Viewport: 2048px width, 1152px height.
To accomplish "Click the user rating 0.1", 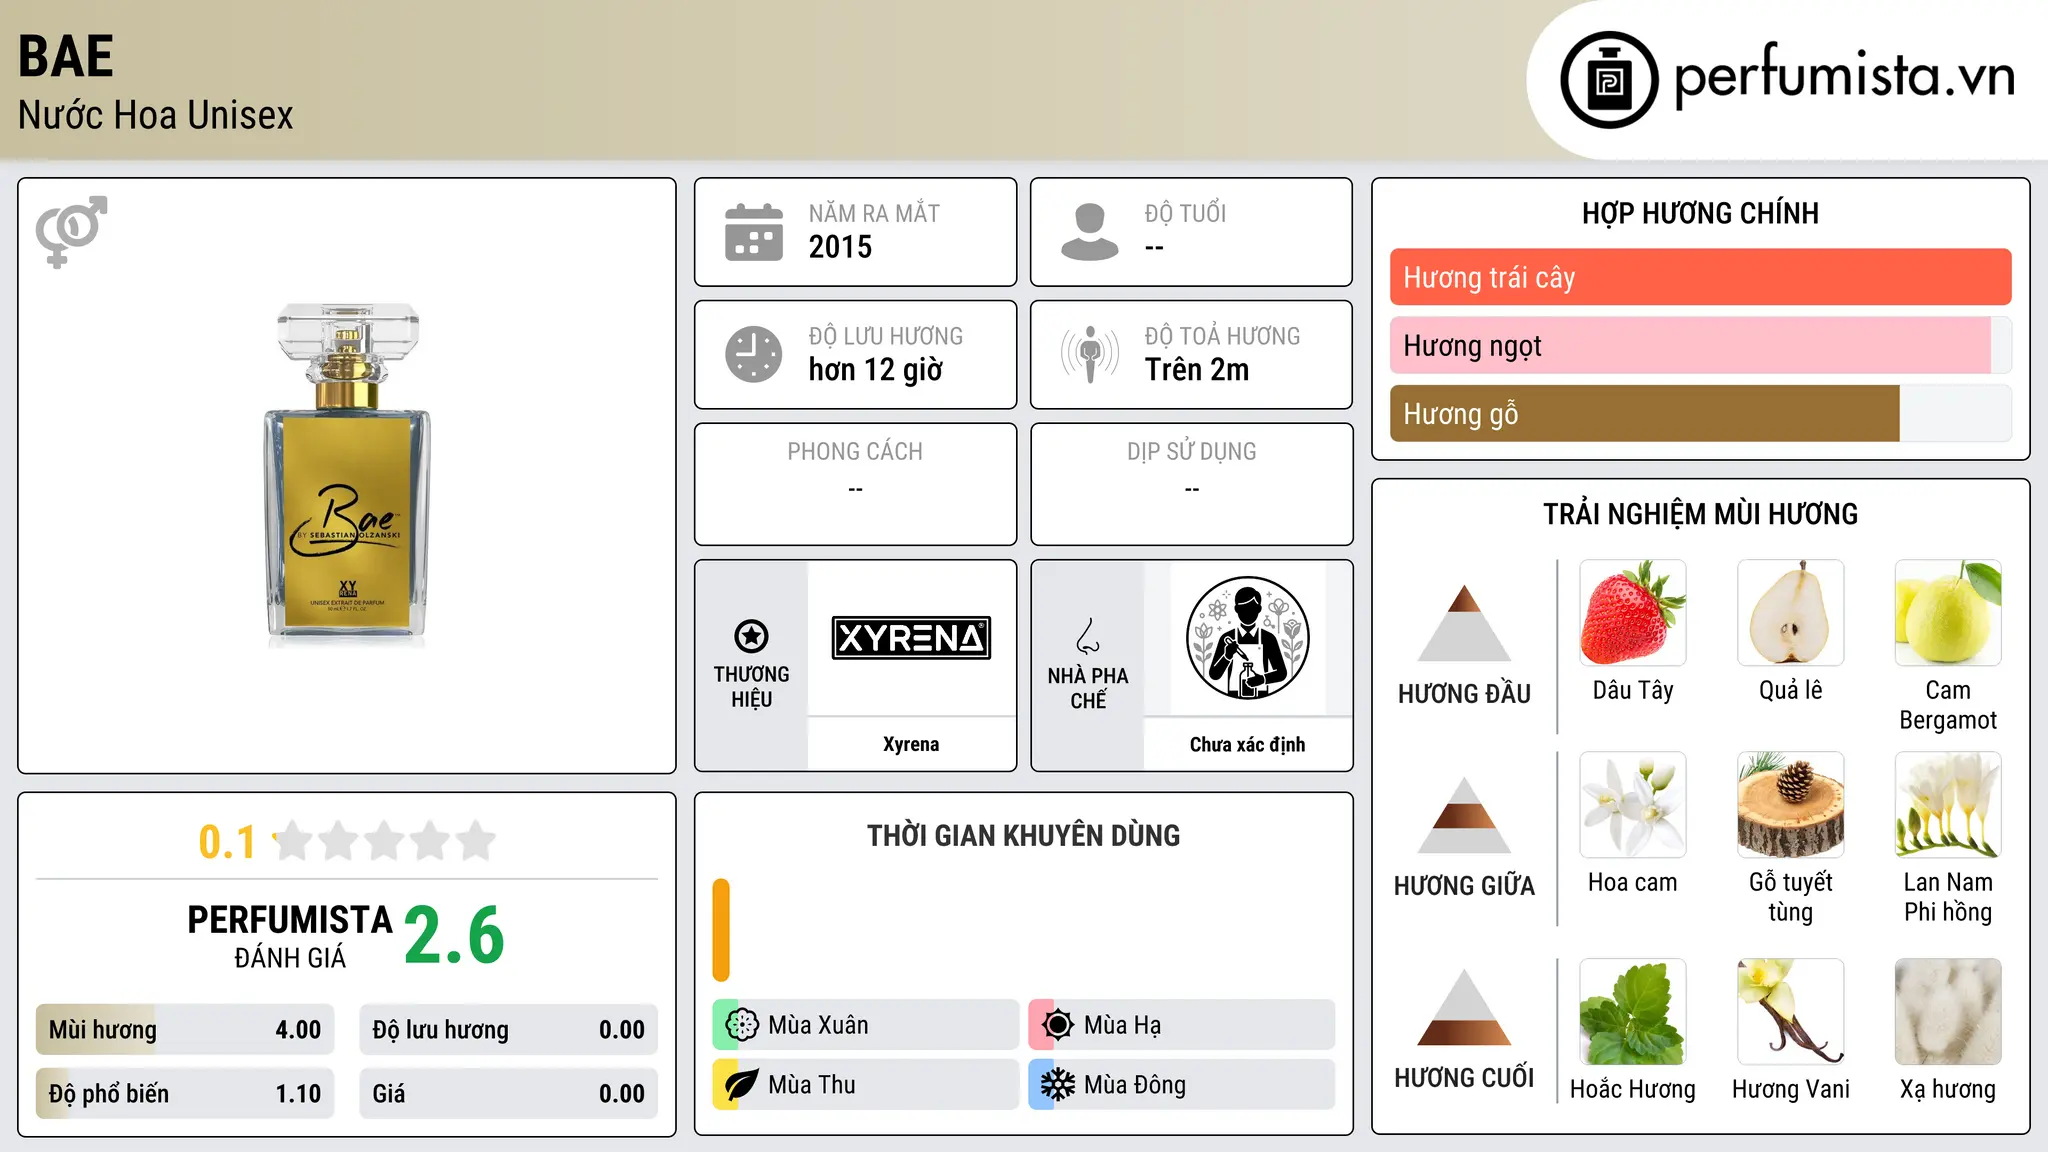I will coord(227,842).
